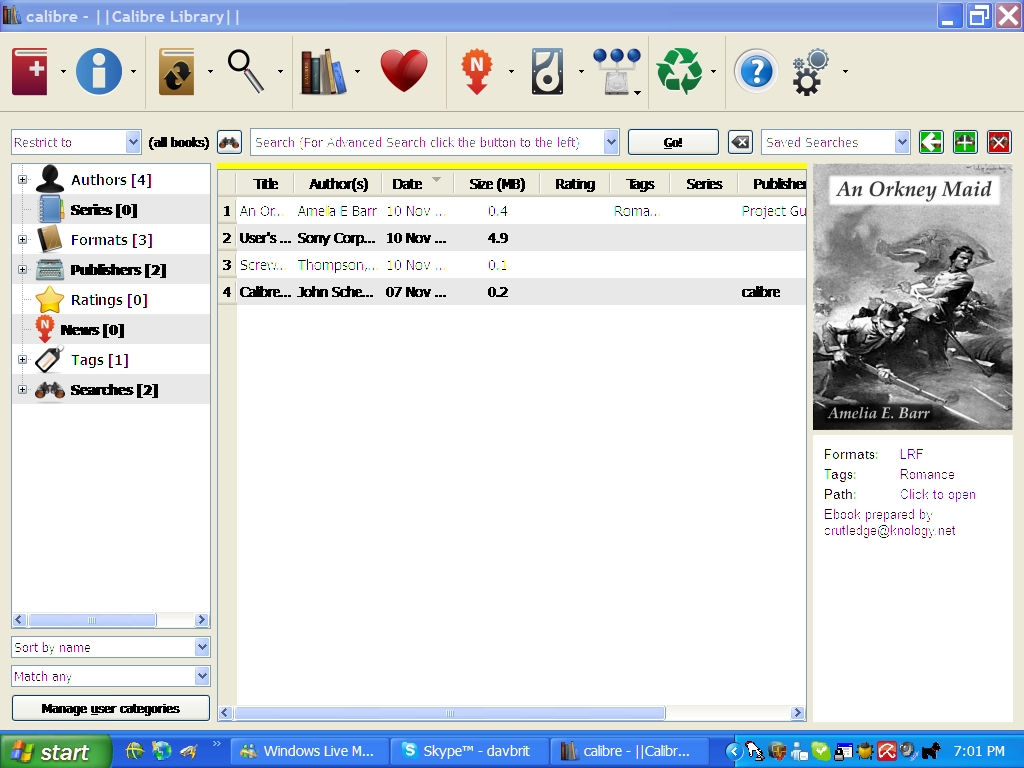Click the green plus save search icon

[x=965, y=142]
